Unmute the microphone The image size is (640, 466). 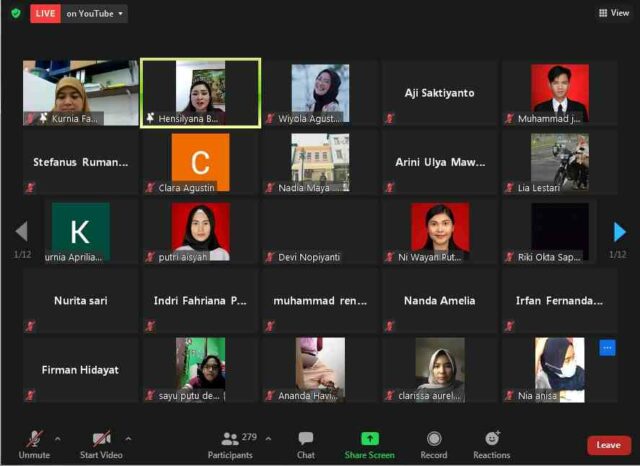(34, 444)
